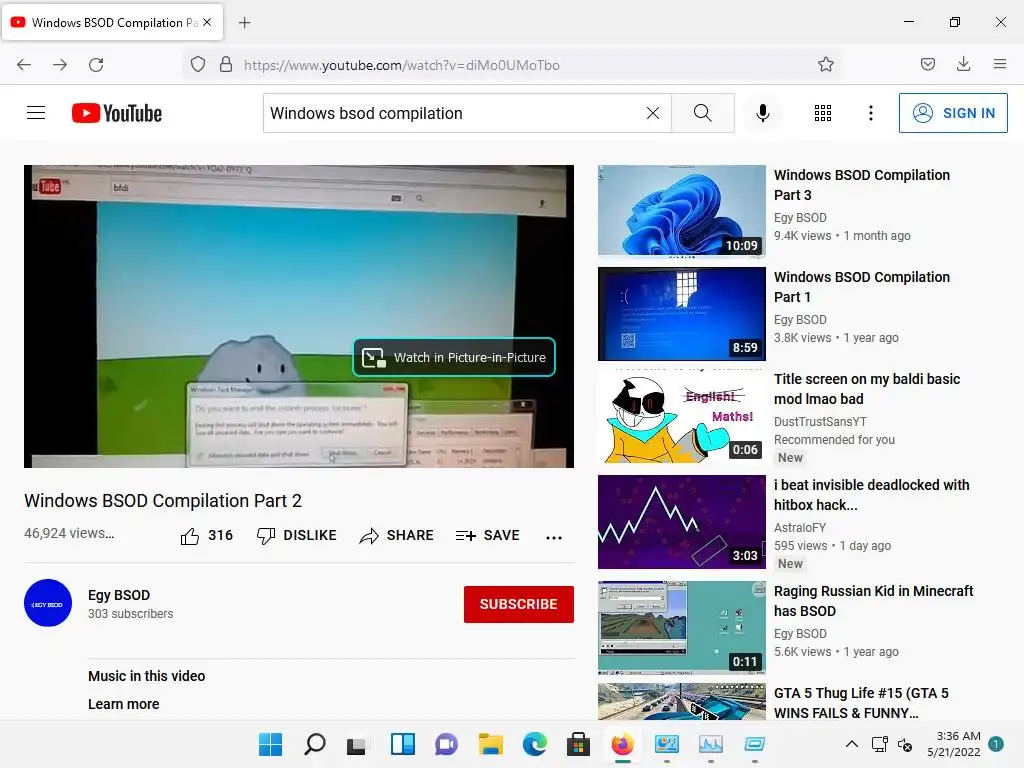1024x768 pixels.
Task: Open the Egy BSOD channel name link
Action: point(119,595)
